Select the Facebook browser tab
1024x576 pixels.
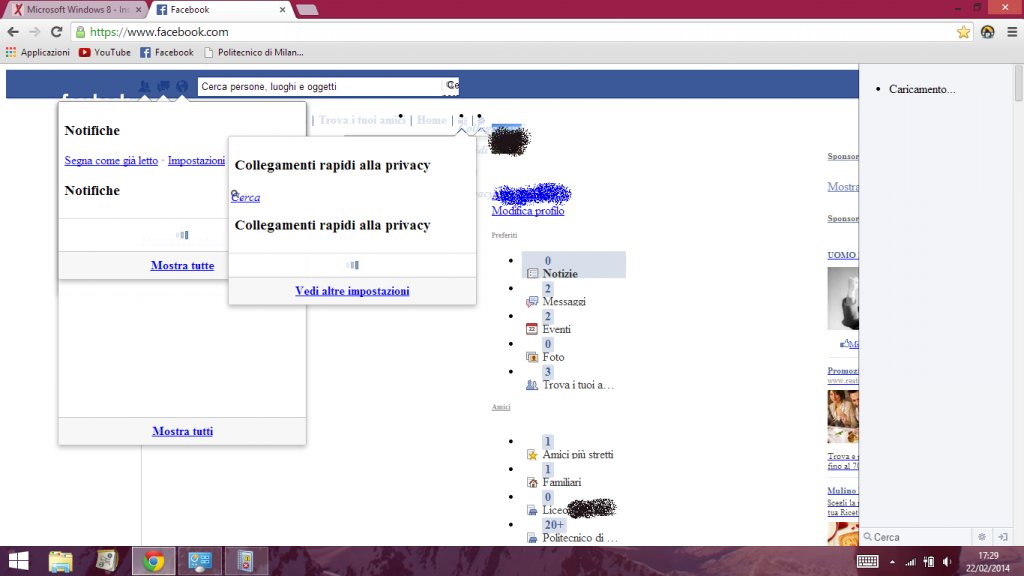point(219,10)
